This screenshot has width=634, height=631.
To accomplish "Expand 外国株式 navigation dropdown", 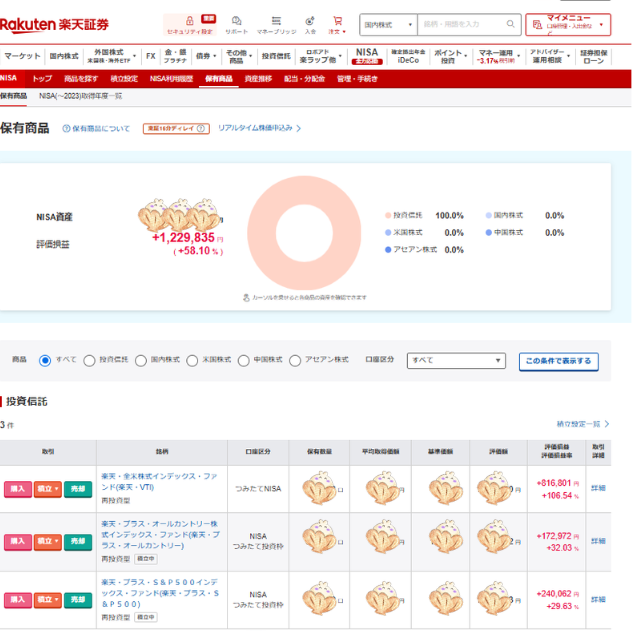I will coord(135,56).
